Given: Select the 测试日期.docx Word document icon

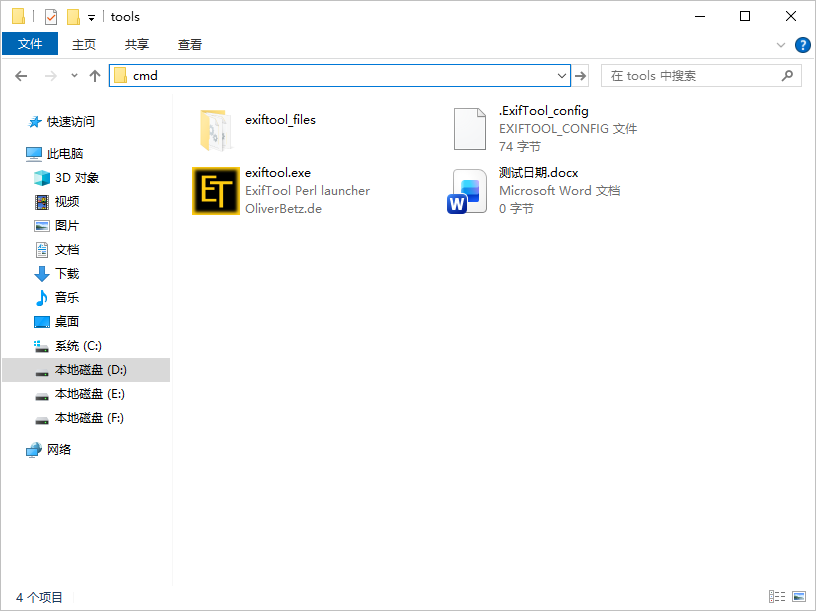Looking at the screenshot, I should [x=469, y=191].
